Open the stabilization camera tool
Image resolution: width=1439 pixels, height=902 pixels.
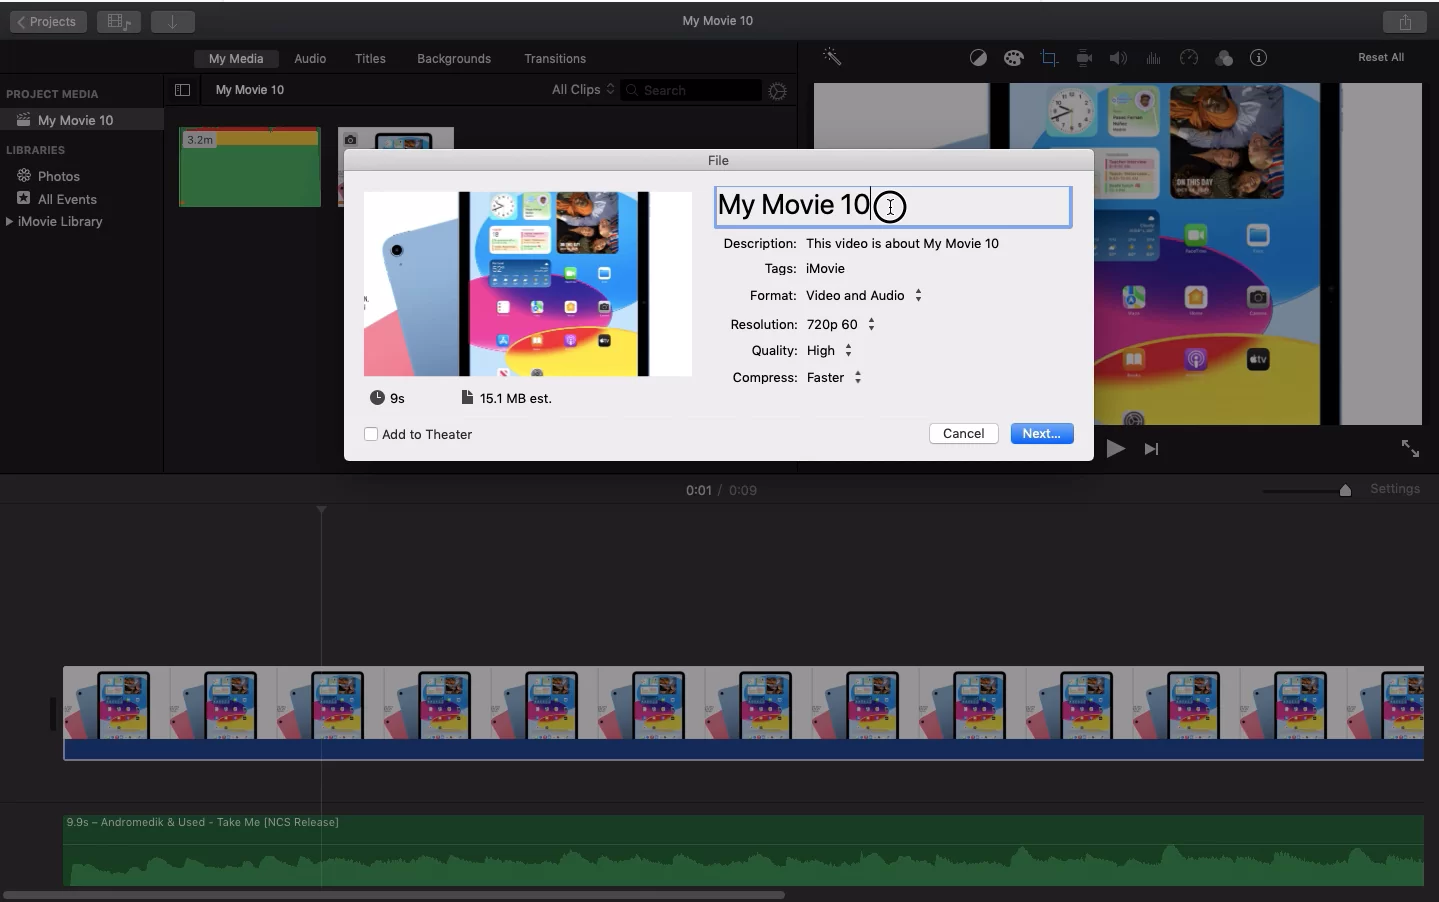(x=1084, y=58)
